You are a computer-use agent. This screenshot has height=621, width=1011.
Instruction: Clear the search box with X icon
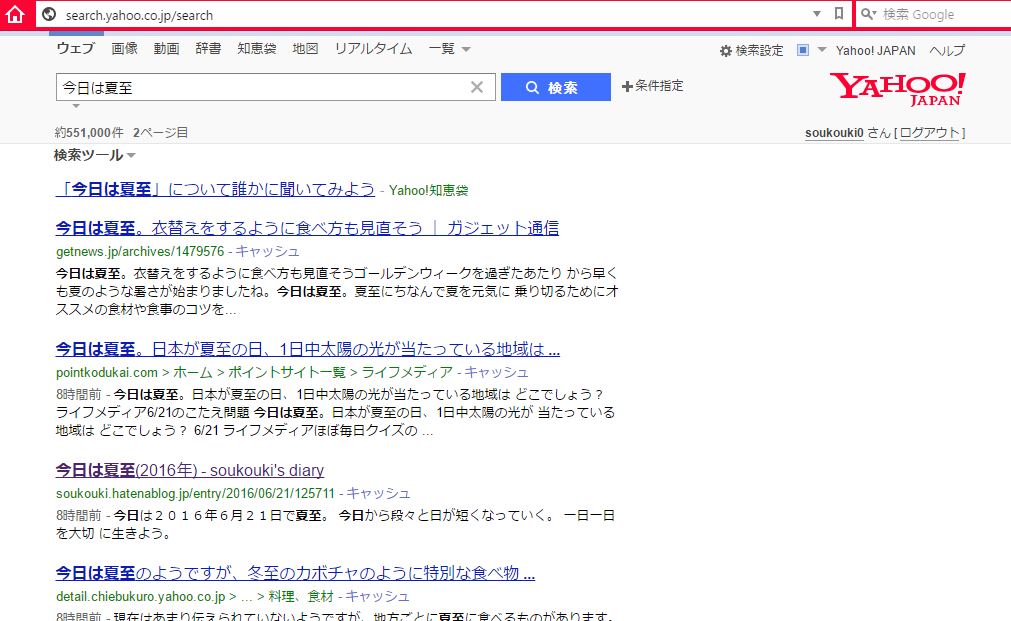(x=476, y=87)
